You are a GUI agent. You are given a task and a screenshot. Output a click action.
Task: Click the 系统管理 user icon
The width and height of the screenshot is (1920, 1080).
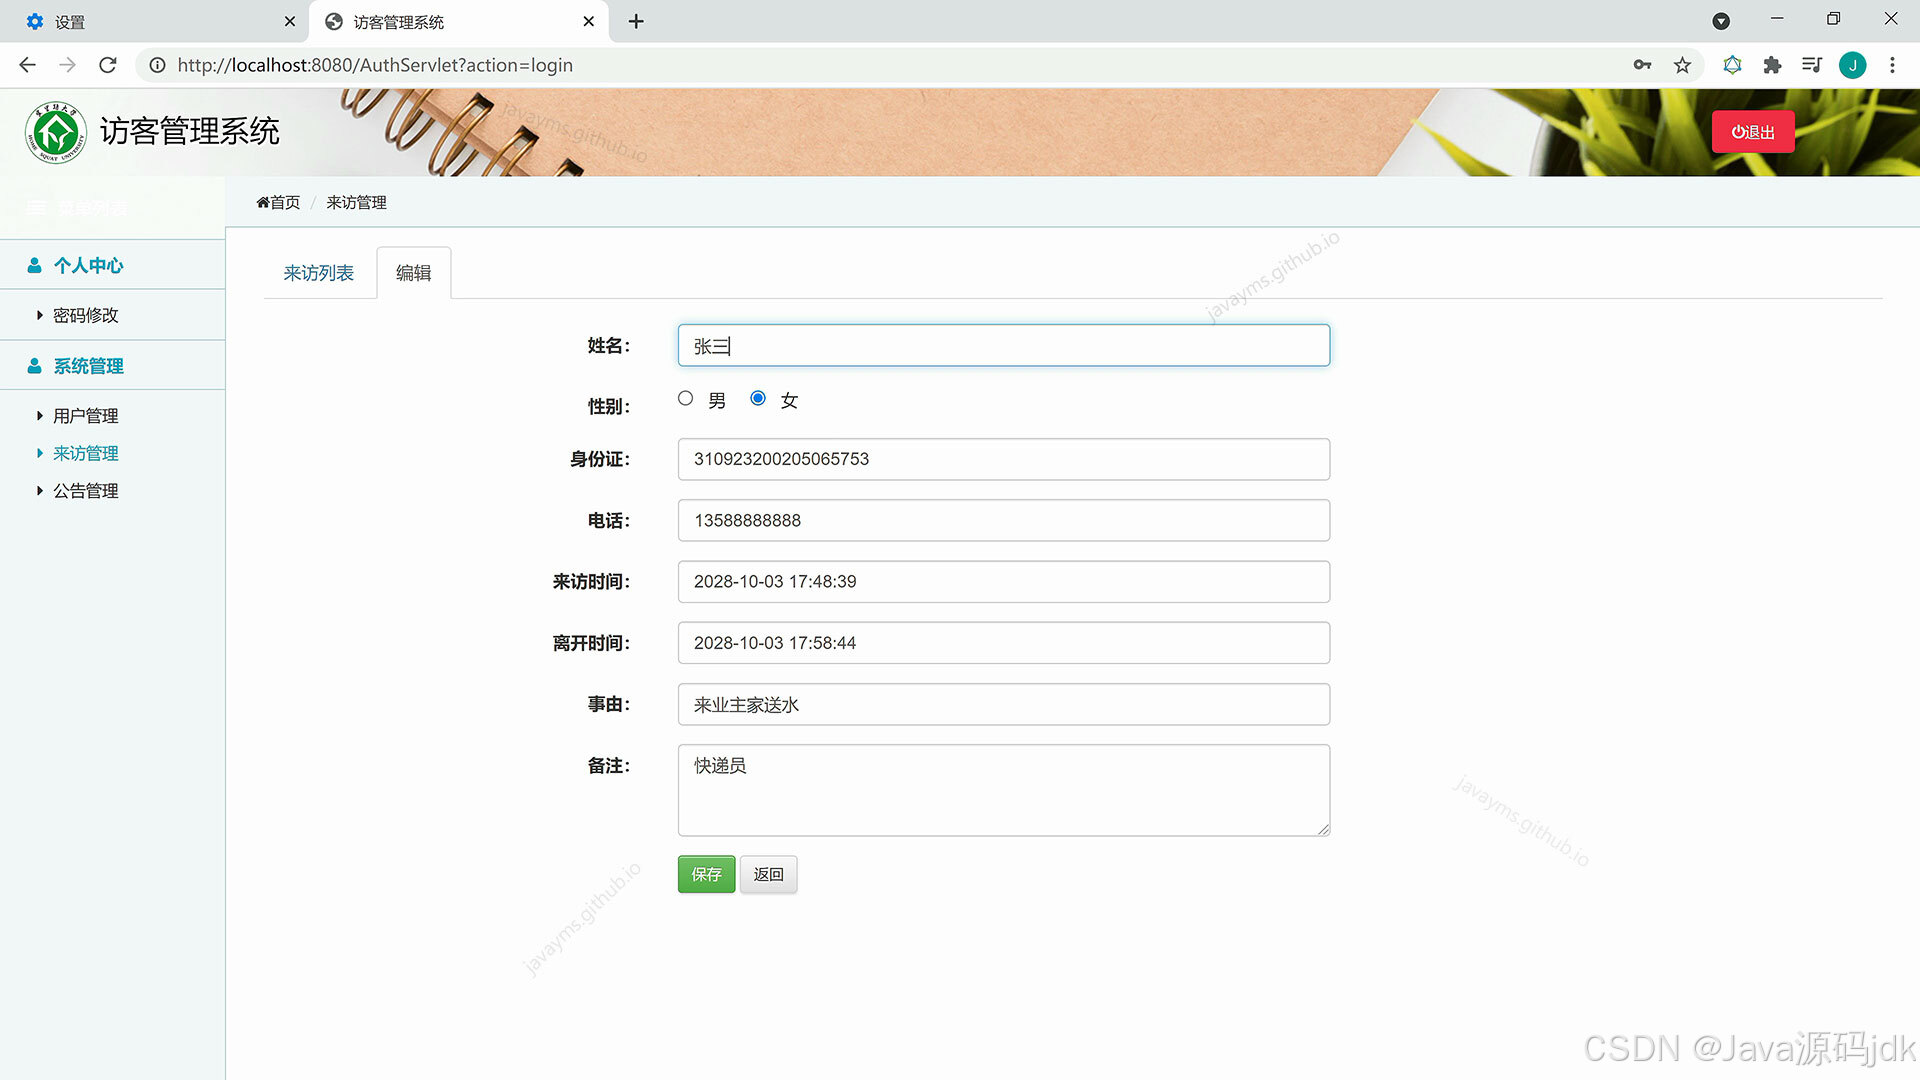pyautogui.click(x=35, y=366)
